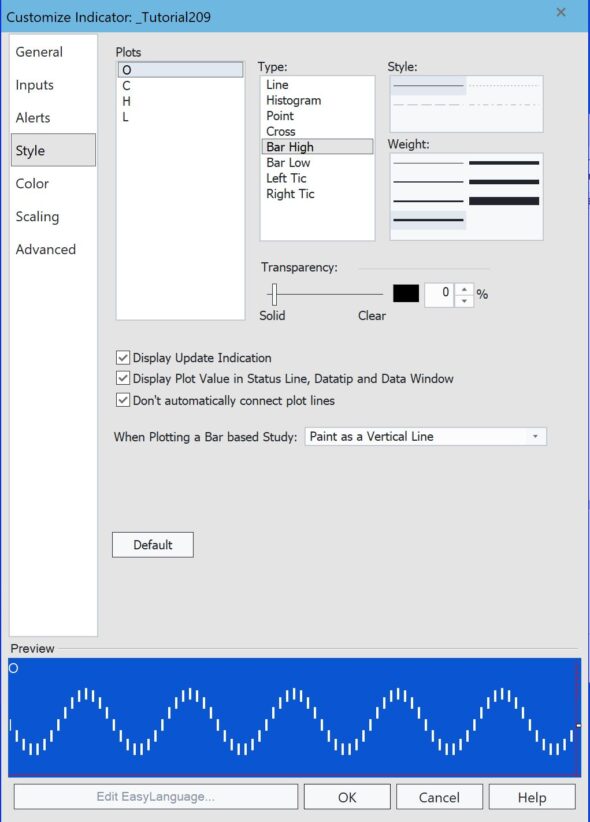Viewport: 590px width, 822px height.
Task: Select the dotted line style sample
Action: (x=504, y=85)
